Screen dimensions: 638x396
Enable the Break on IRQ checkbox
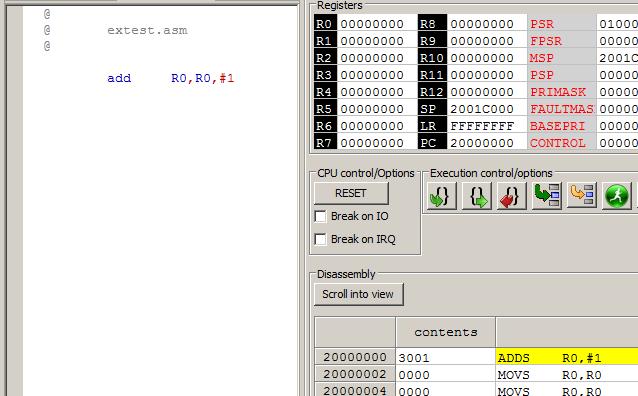tap(321, 239)
